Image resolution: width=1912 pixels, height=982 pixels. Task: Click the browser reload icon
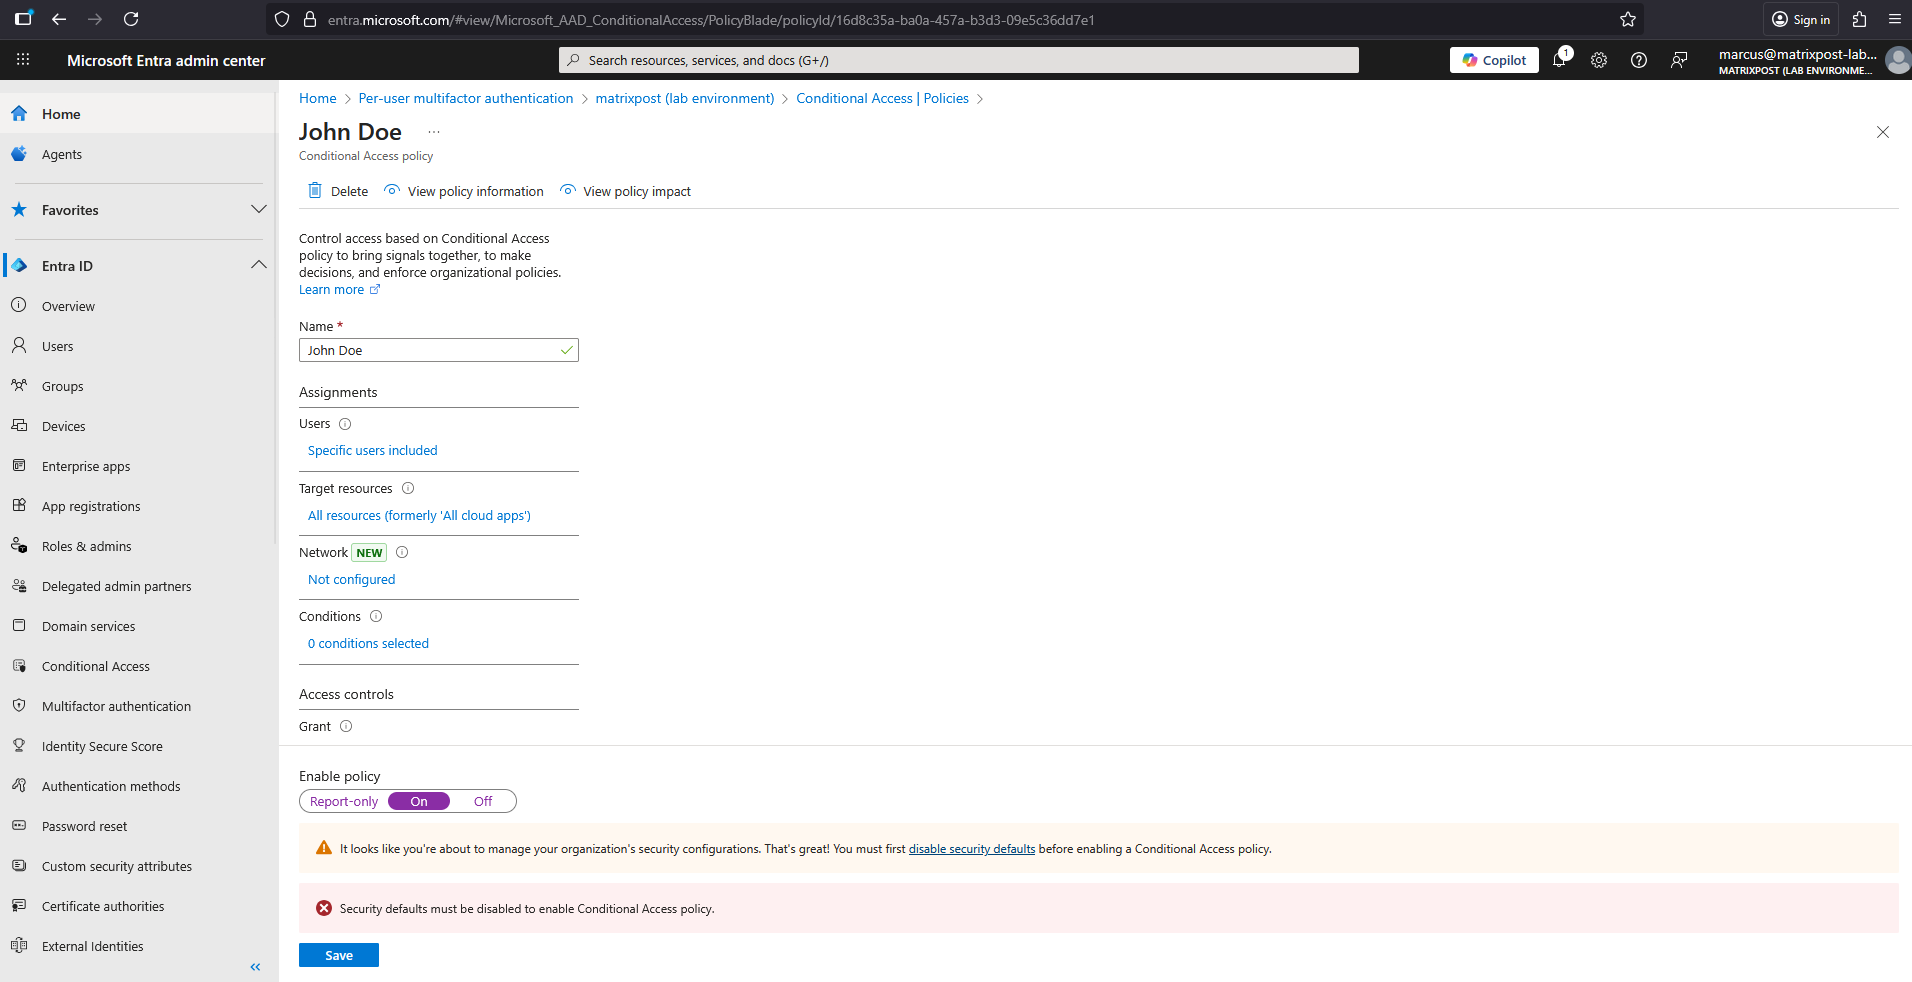(x=131, y=19)
